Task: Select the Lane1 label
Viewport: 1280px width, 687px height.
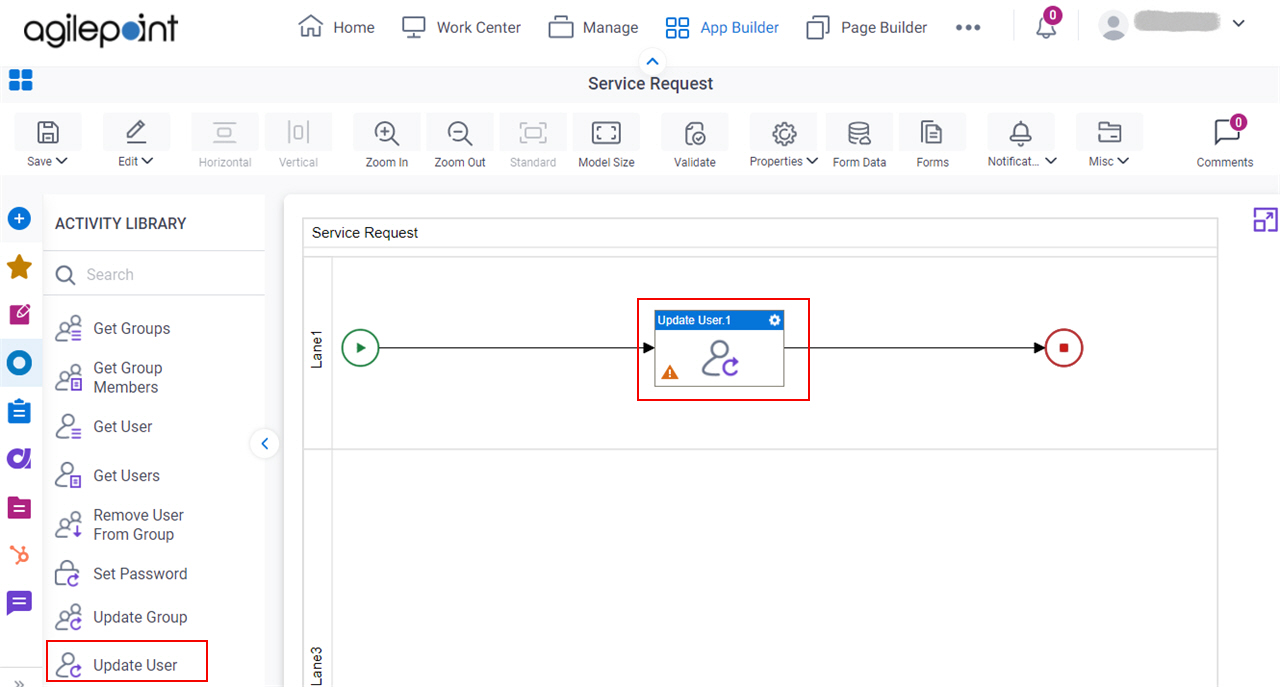Action: 317,350
